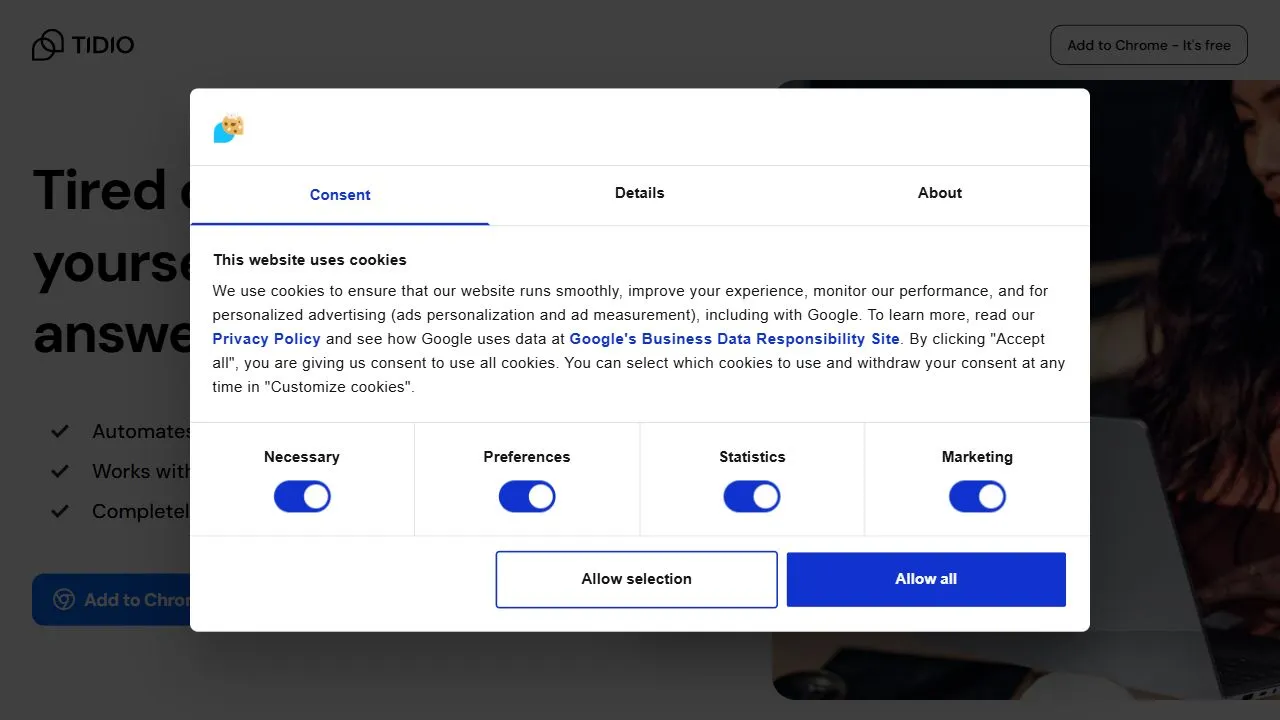Select the Consent tab
This screenshot has height=720, width=1280.
click(x=340, y=195)
